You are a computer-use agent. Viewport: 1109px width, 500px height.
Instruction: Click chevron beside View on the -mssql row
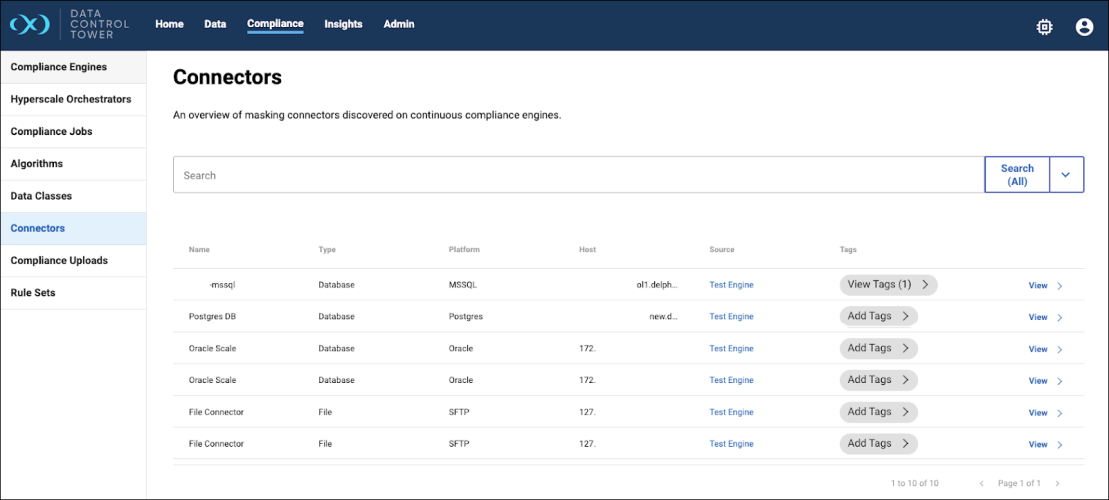tap(1060, 286)
